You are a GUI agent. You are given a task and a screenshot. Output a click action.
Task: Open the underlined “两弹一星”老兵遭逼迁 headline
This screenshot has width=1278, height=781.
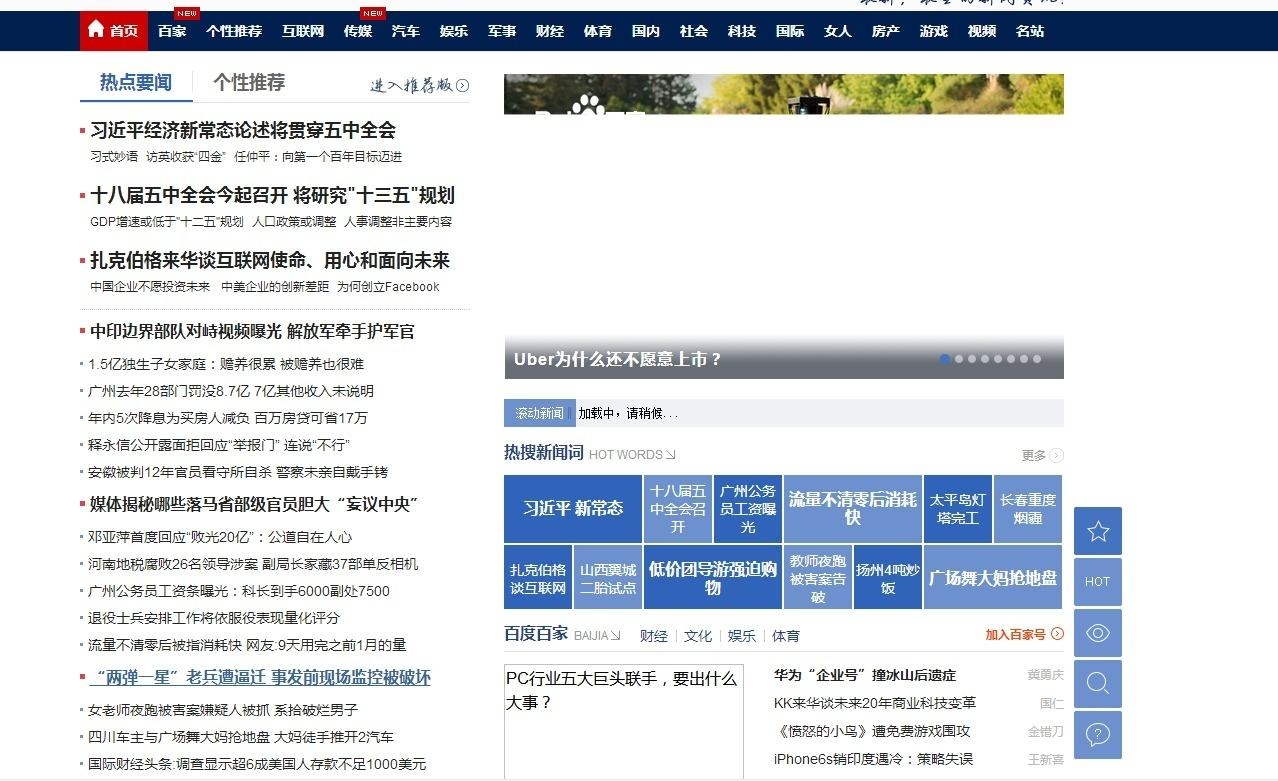(x=260, y=678)
